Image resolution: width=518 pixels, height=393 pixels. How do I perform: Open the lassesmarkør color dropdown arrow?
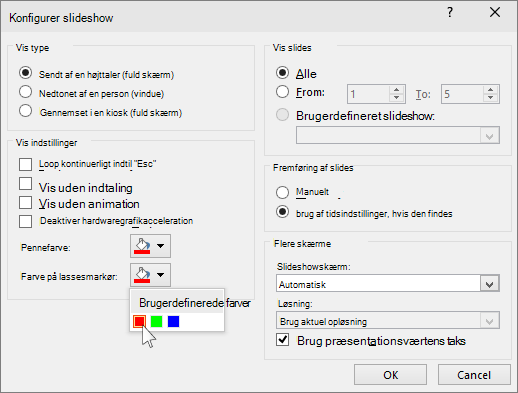[x=161, y=275]
